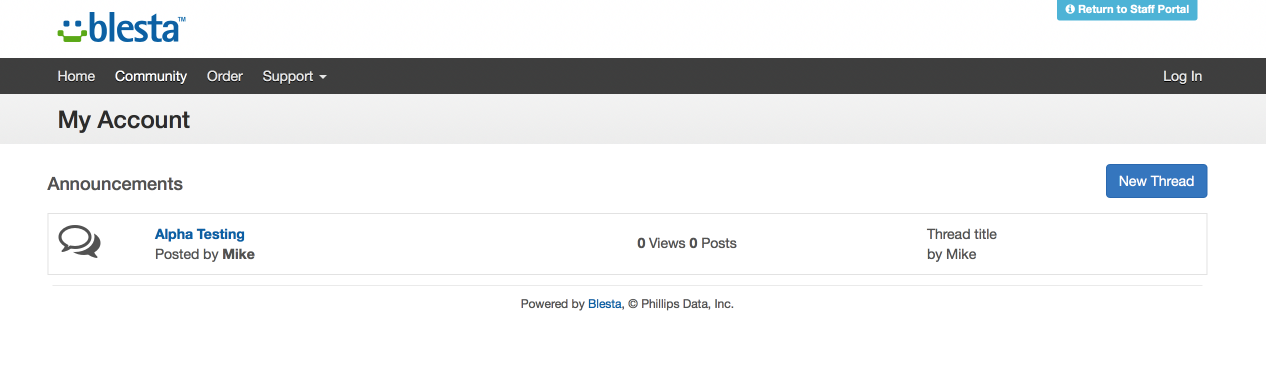The width and height of the screenshot is (1266, 373).
Task: Click Return to Staff Portal button
Action: [1127, 9]
